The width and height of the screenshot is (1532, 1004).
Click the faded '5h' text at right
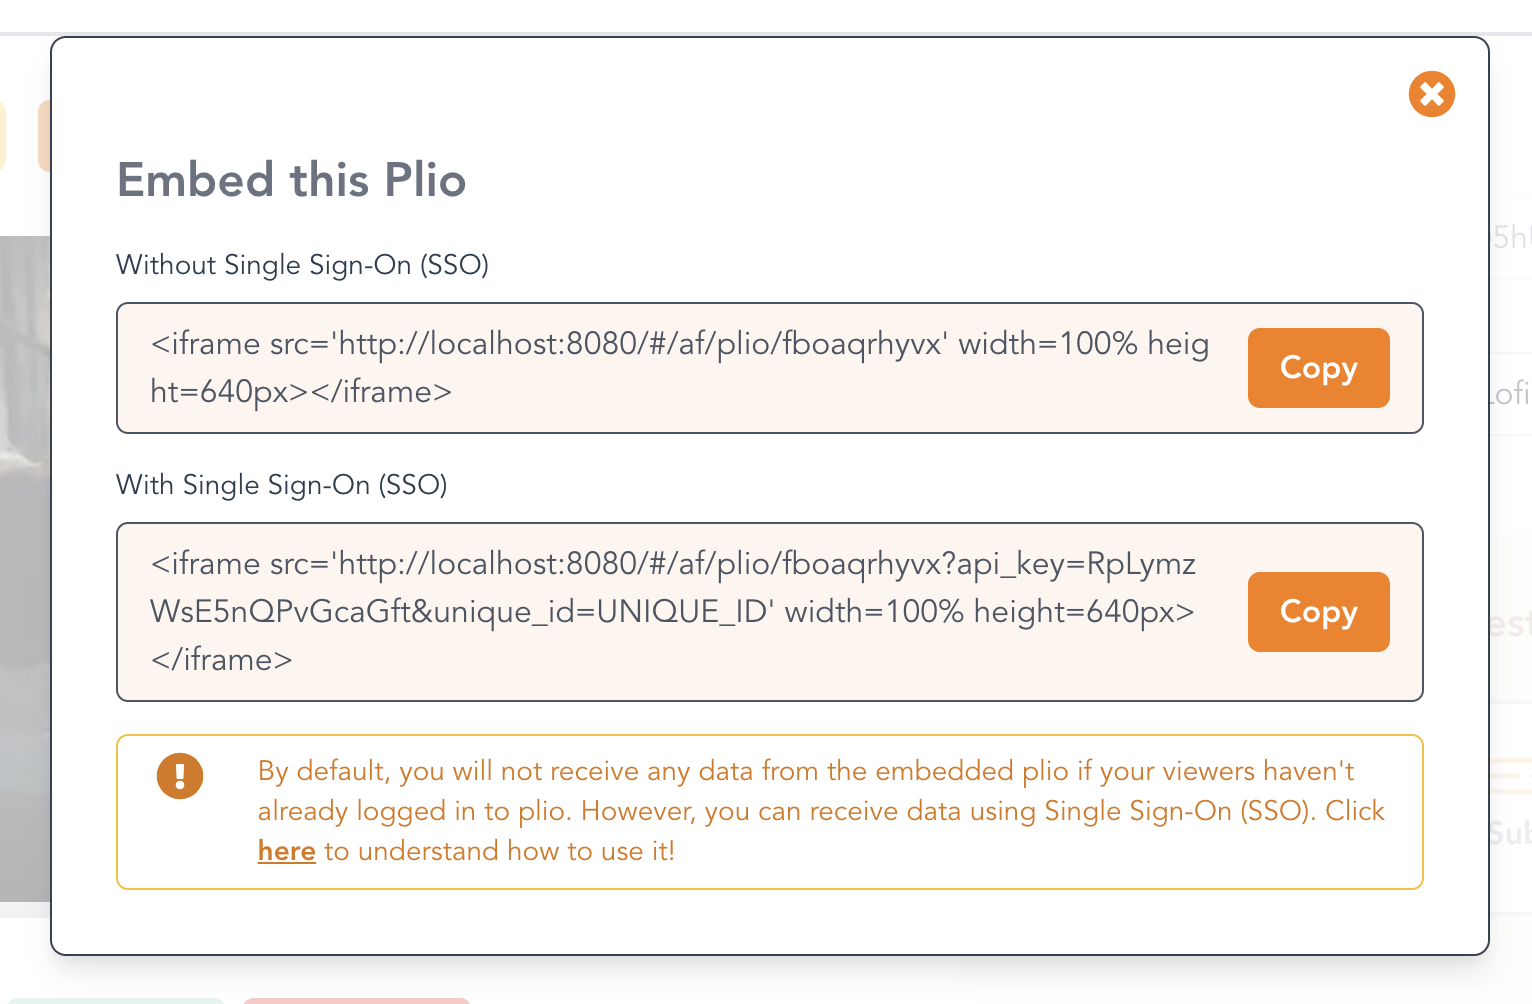click(1510, 238)
